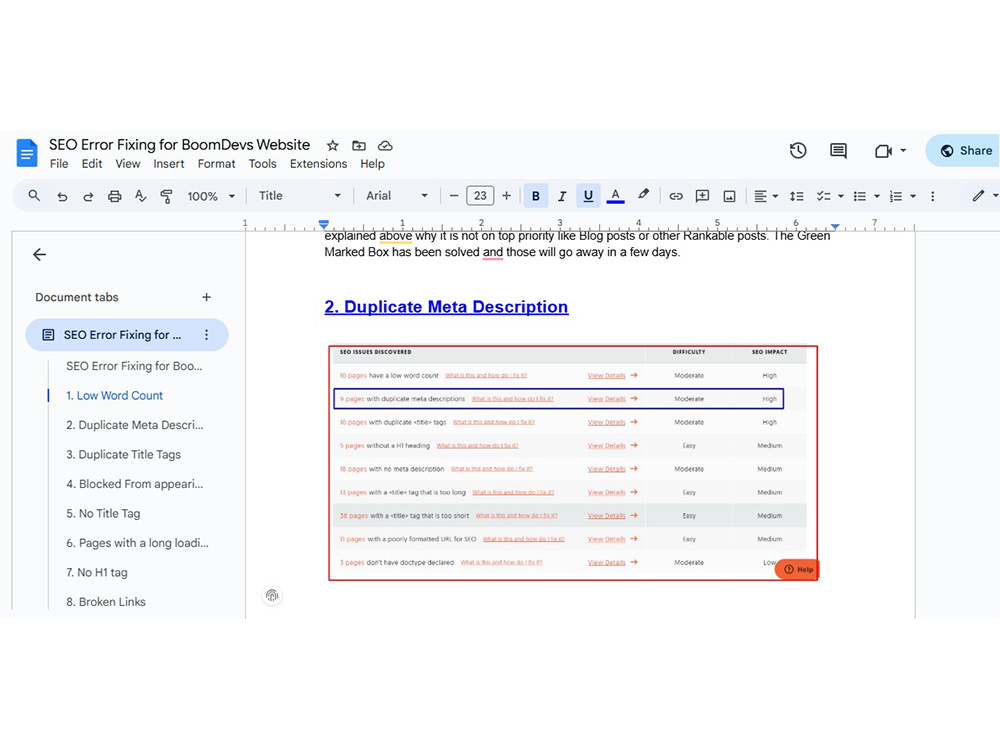1000x750 pixels.
Task: Print the document
Action: tap(115, 196)
